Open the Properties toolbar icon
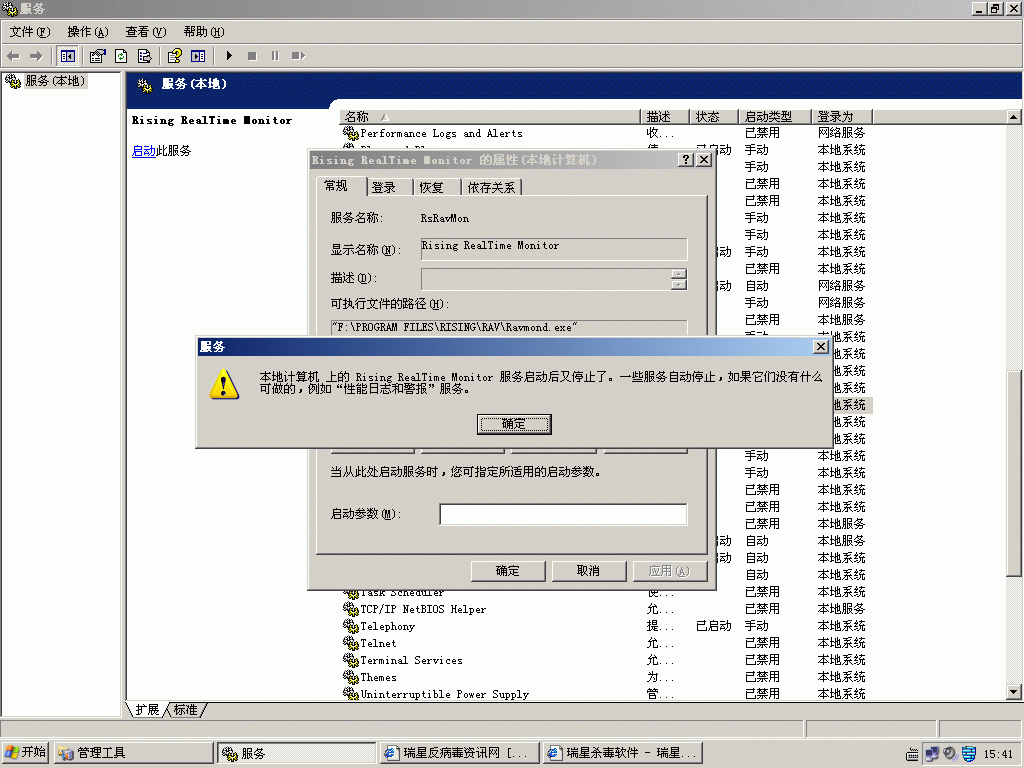 [97, 56]
